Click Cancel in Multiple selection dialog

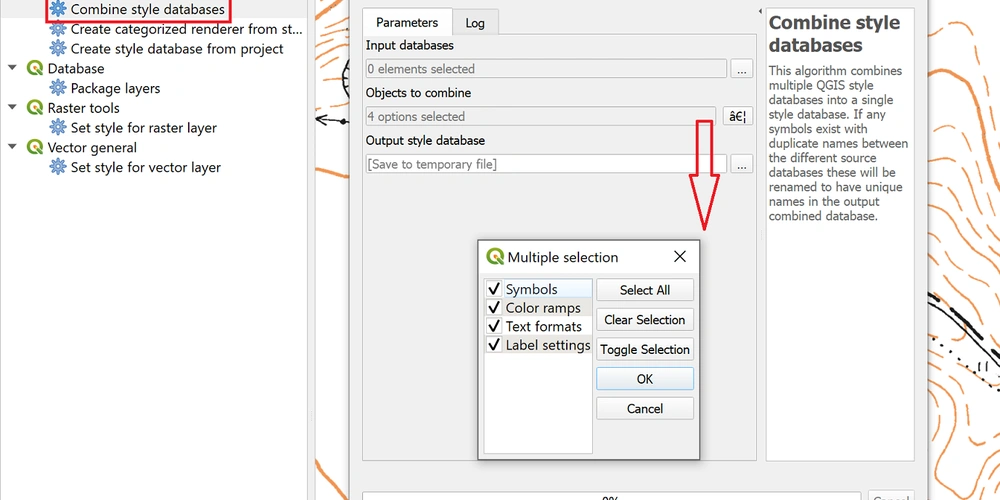click(645, 409)
